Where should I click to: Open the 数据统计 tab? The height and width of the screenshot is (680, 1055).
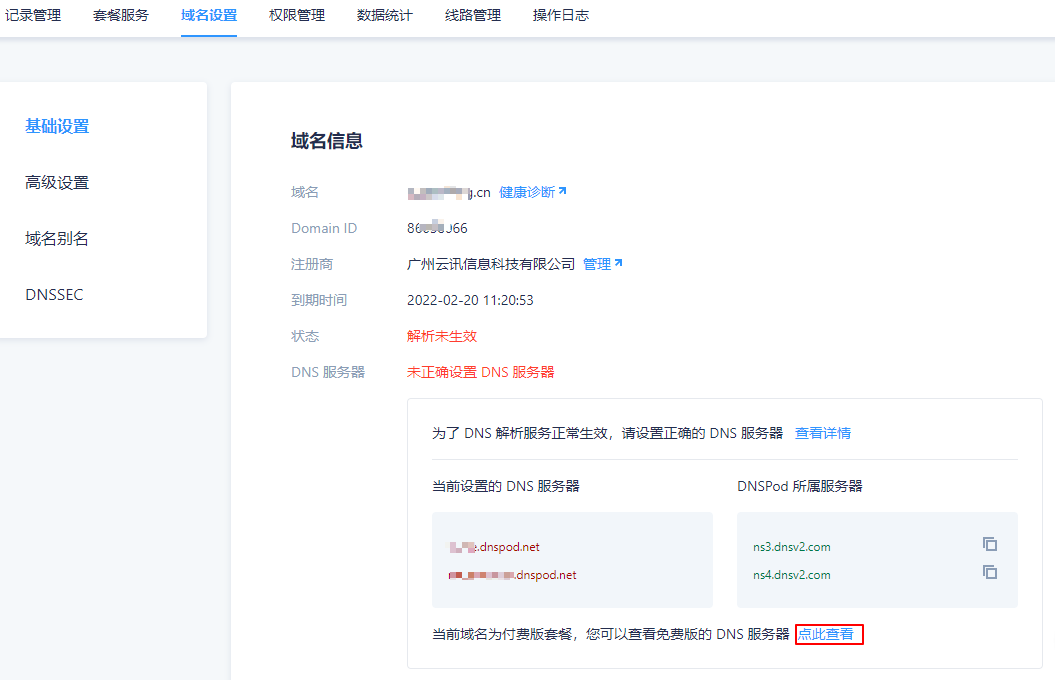(385, 16)
